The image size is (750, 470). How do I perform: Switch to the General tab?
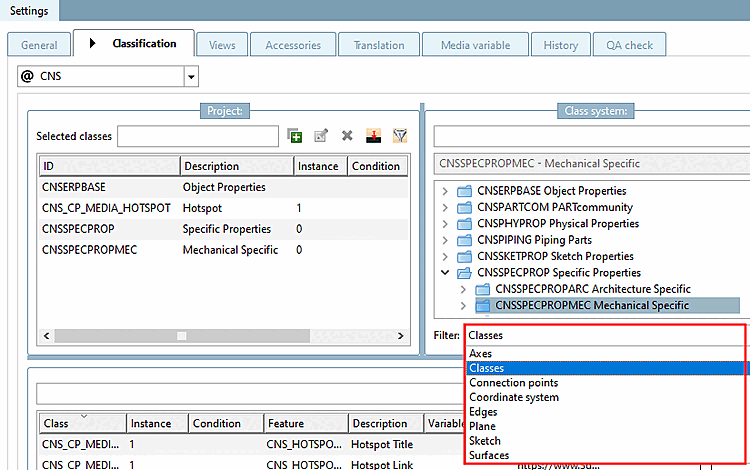click(39, 45)
